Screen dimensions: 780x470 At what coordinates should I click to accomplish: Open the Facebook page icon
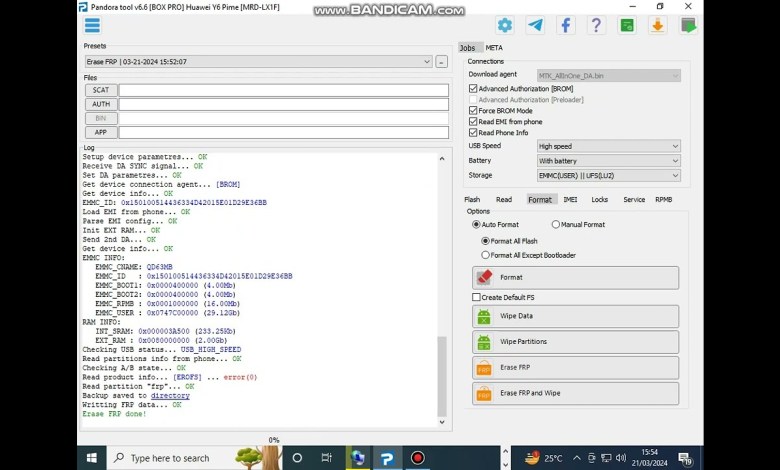click(x=566, y=25)
